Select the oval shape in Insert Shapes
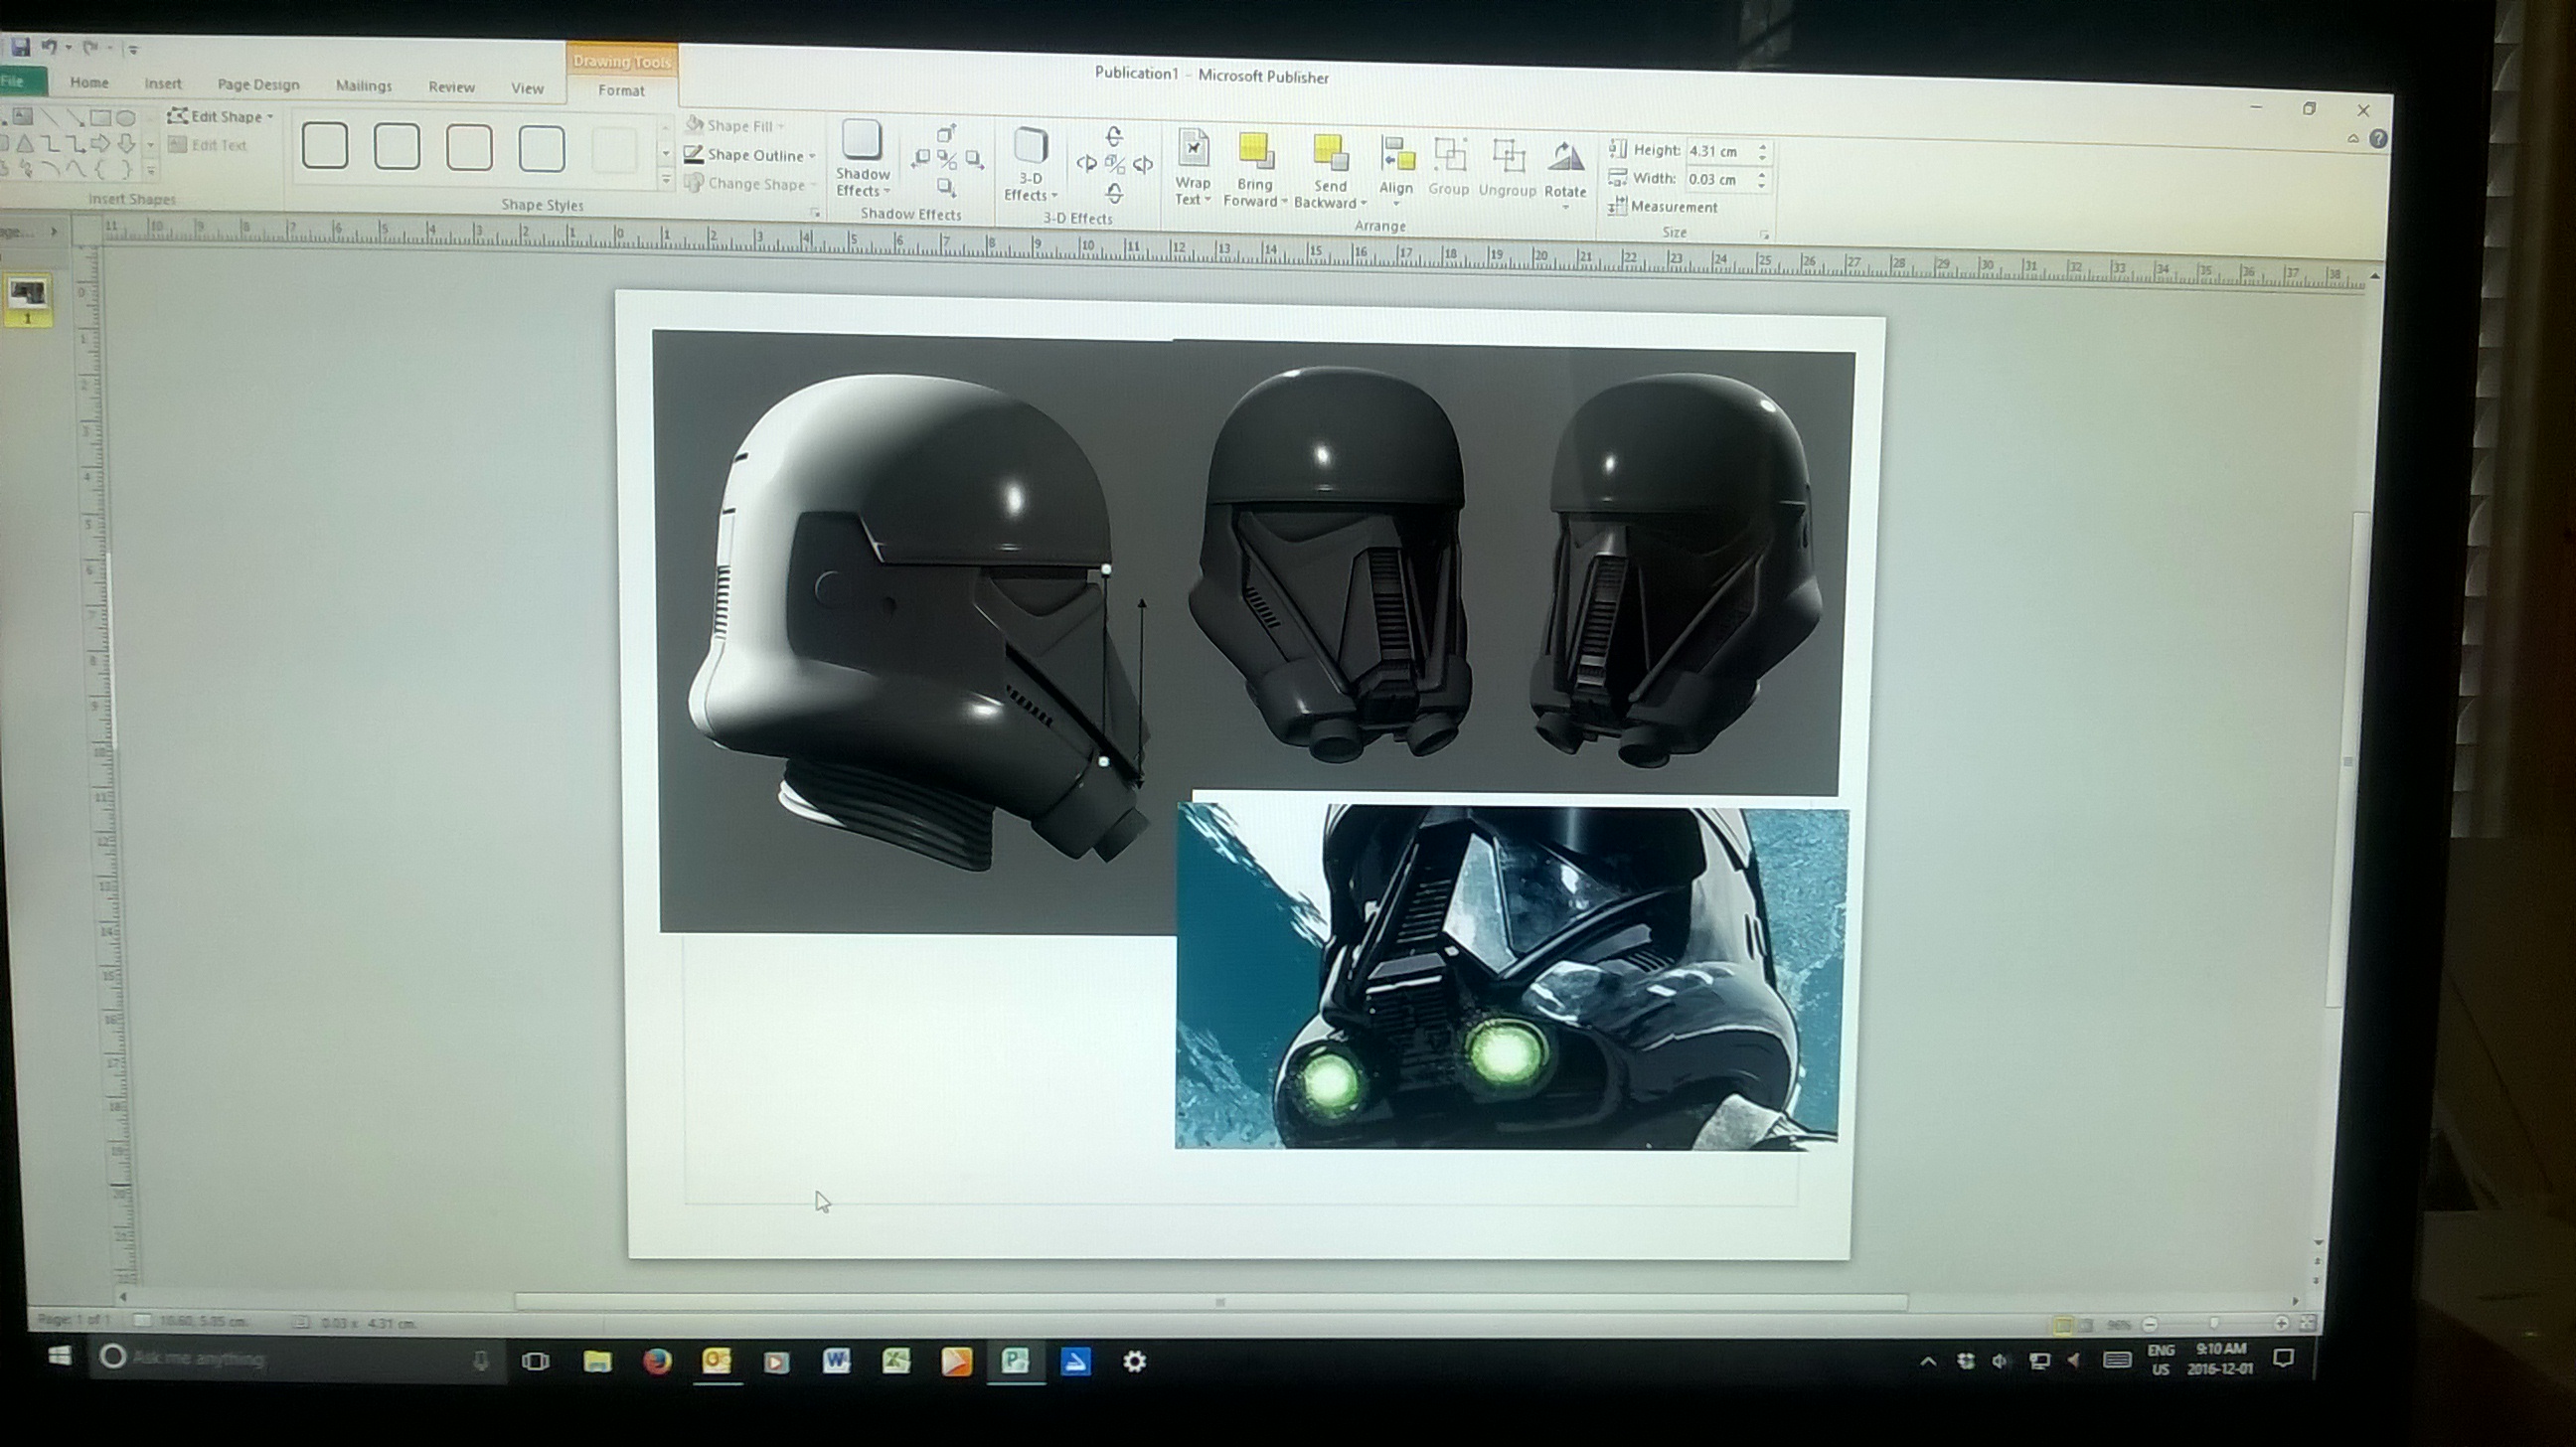This screenshot has height=1447, width=2576. point(125,118)
